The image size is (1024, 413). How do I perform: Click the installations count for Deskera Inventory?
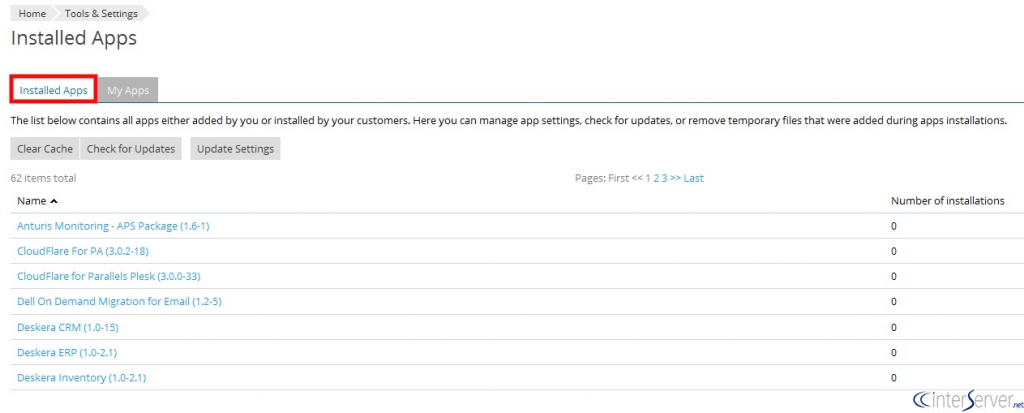point(894,378)
